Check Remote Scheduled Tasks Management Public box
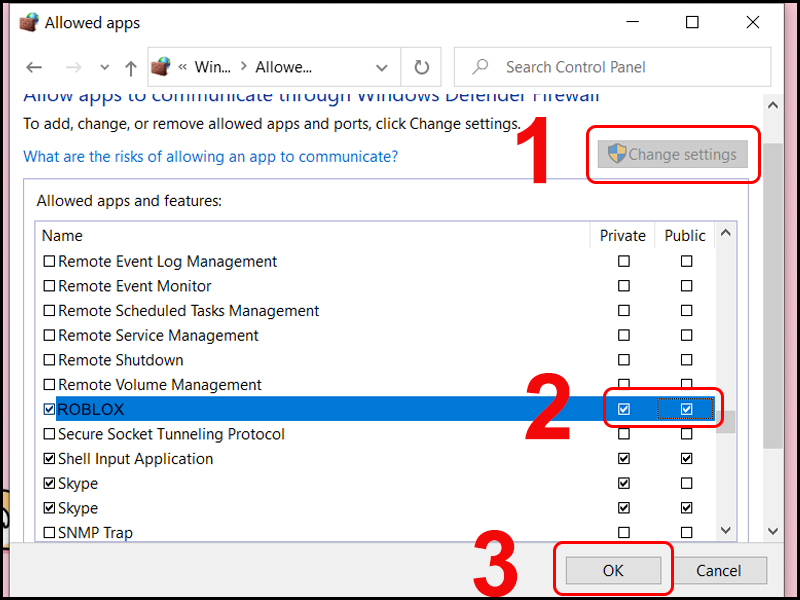800x600 pixels. 686,311
